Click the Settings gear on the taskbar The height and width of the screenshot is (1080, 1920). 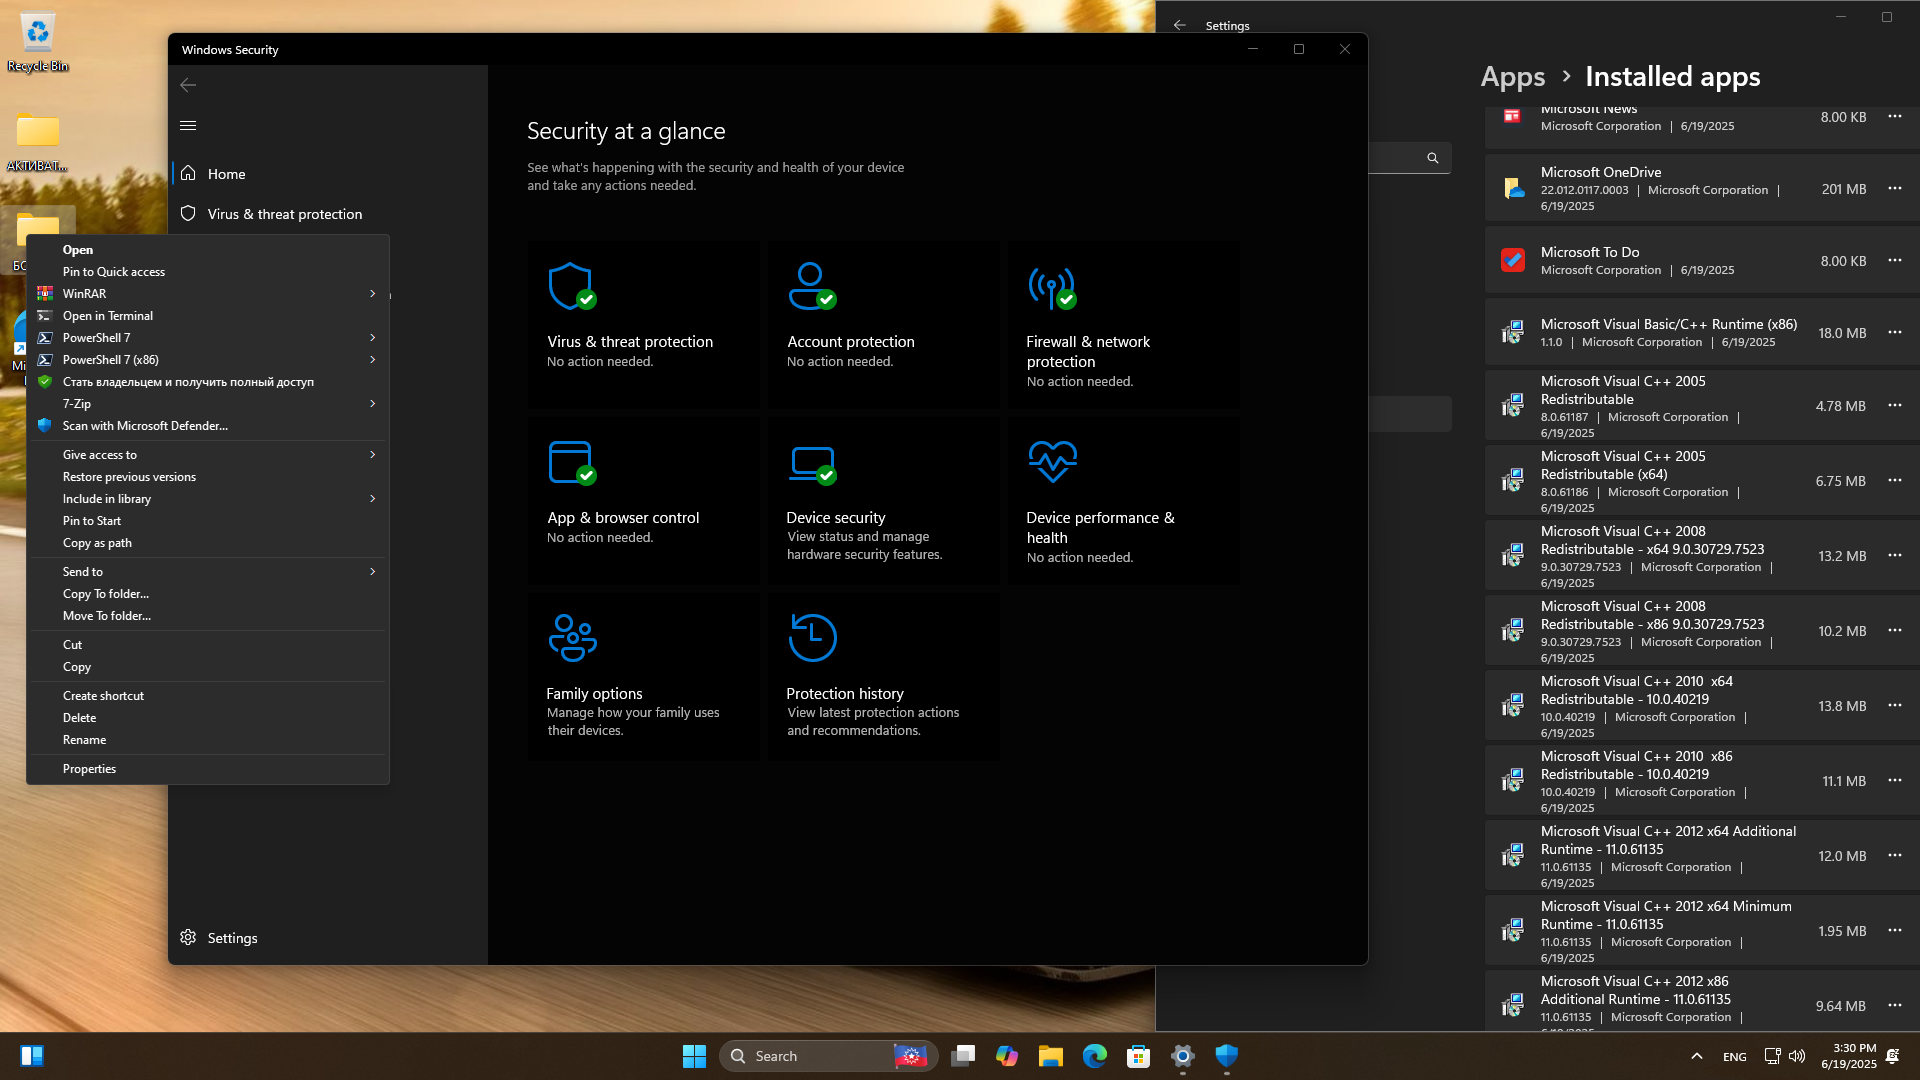pos(1183,1056)
